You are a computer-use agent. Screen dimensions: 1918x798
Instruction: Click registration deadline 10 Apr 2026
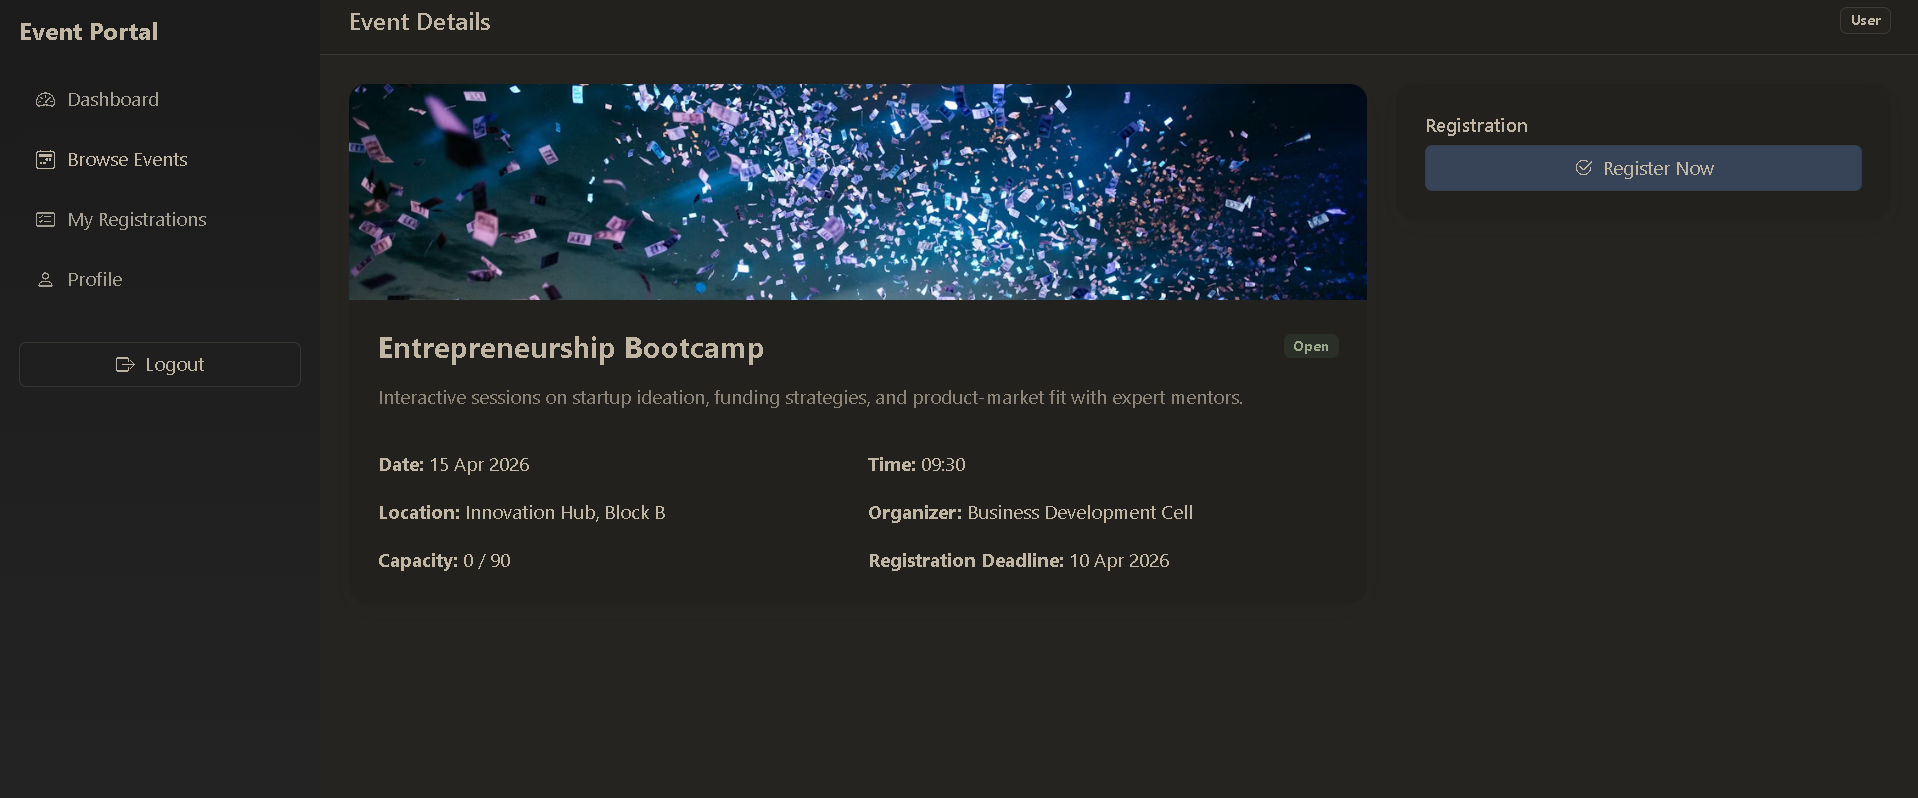(x=1119, y=561)
